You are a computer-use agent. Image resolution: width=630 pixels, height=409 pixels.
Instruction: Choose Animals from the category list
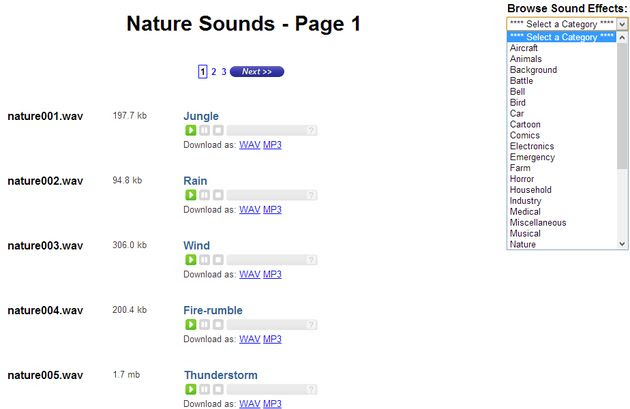526,59
